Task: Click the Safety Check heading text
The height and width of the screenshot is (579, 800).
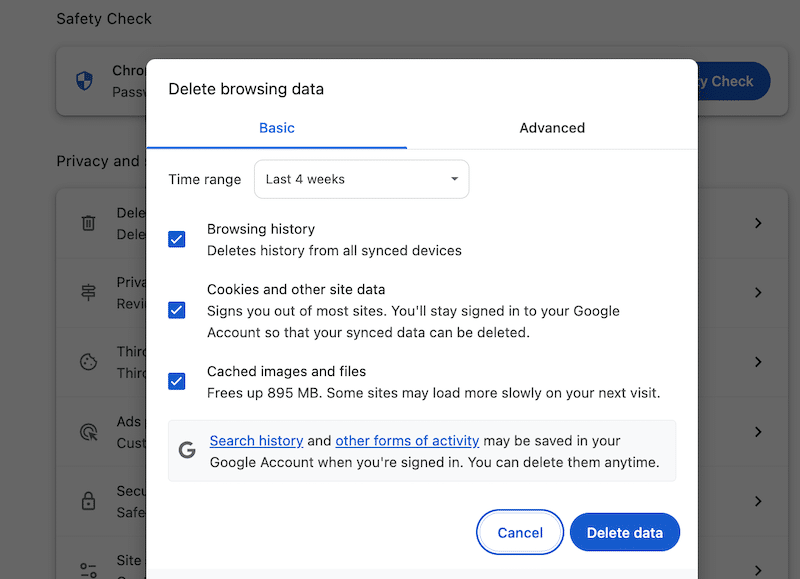Action: (104, 19)
